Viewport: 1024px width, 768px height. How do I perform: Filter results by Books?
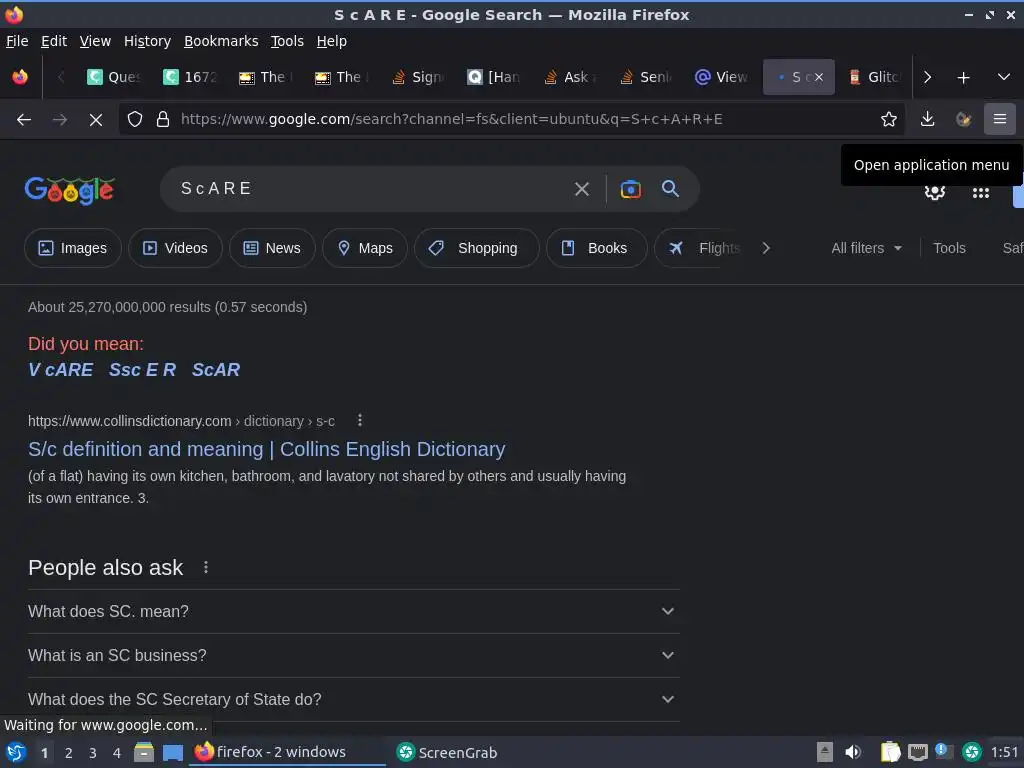[596, 248]
